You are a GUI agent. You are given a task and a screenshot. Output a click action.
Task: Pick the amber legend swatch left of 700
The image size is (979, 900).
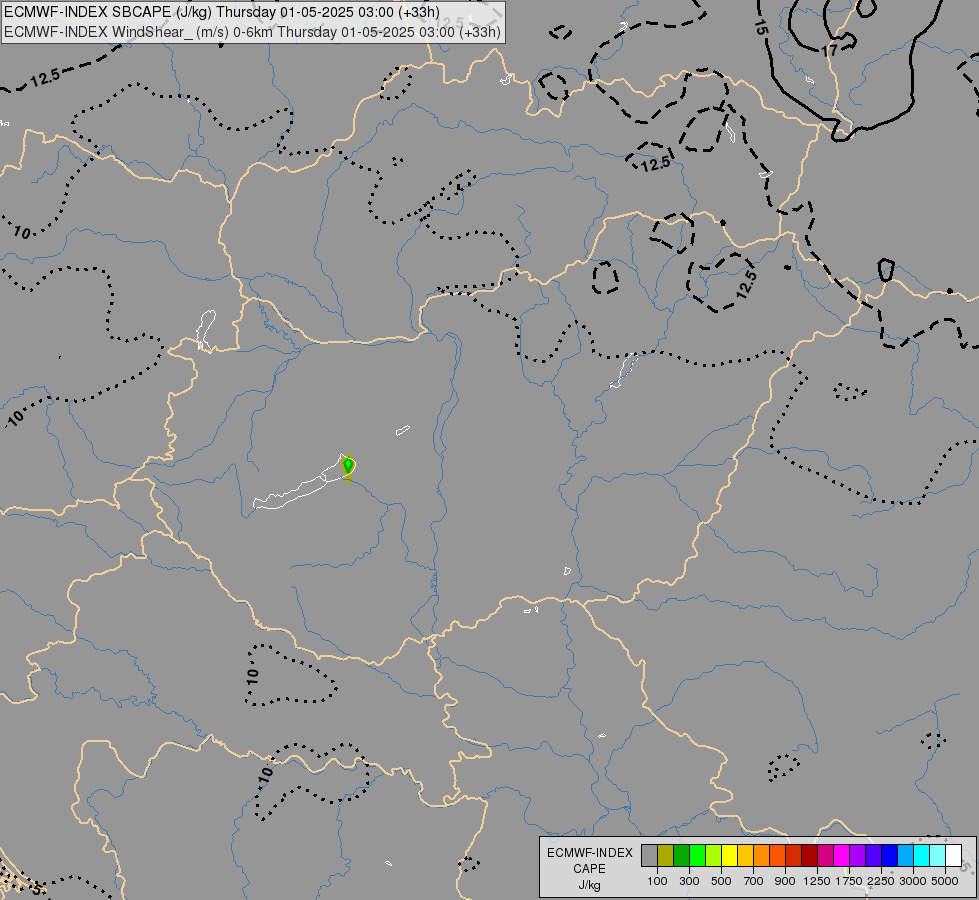[745, 855]
